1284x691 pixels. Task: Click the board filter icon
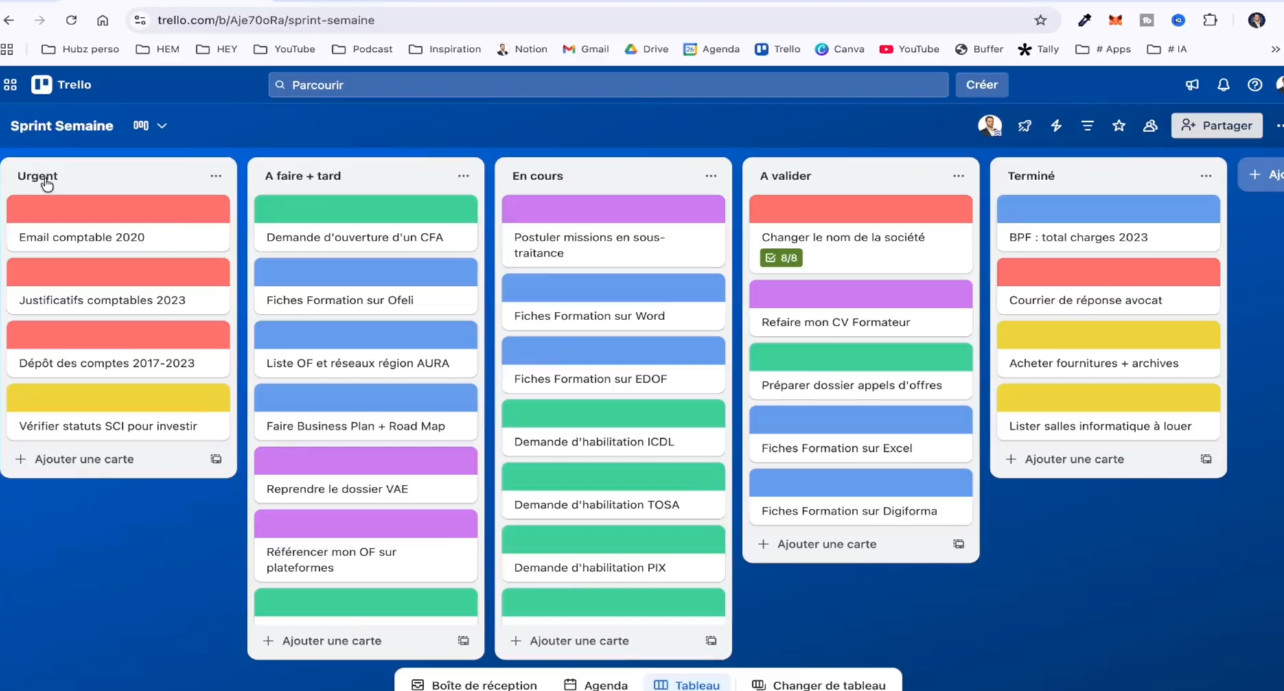(x=1087, y=126)
